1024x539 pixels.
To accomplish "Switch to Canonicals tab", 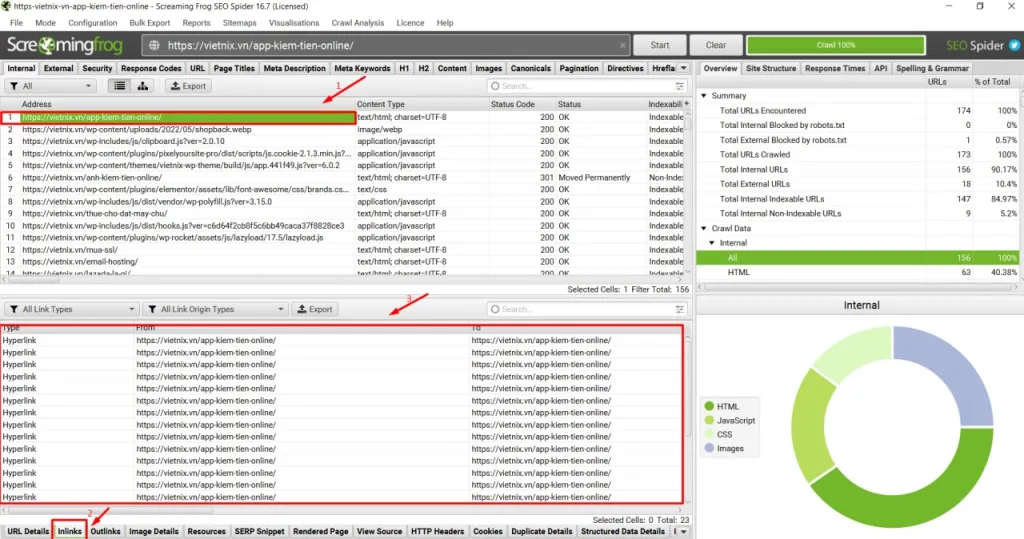I will pos(530,68).
